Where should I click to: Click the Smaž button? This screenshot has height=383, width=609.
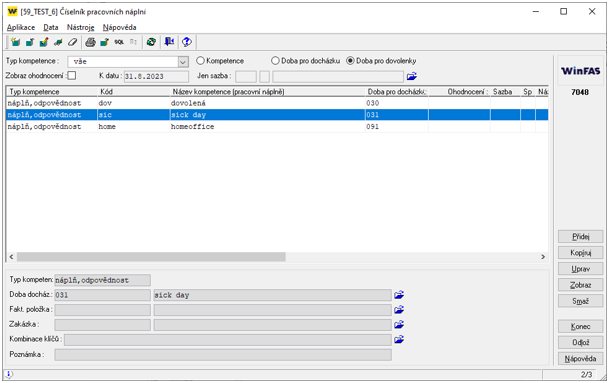[x=581, y=301]
